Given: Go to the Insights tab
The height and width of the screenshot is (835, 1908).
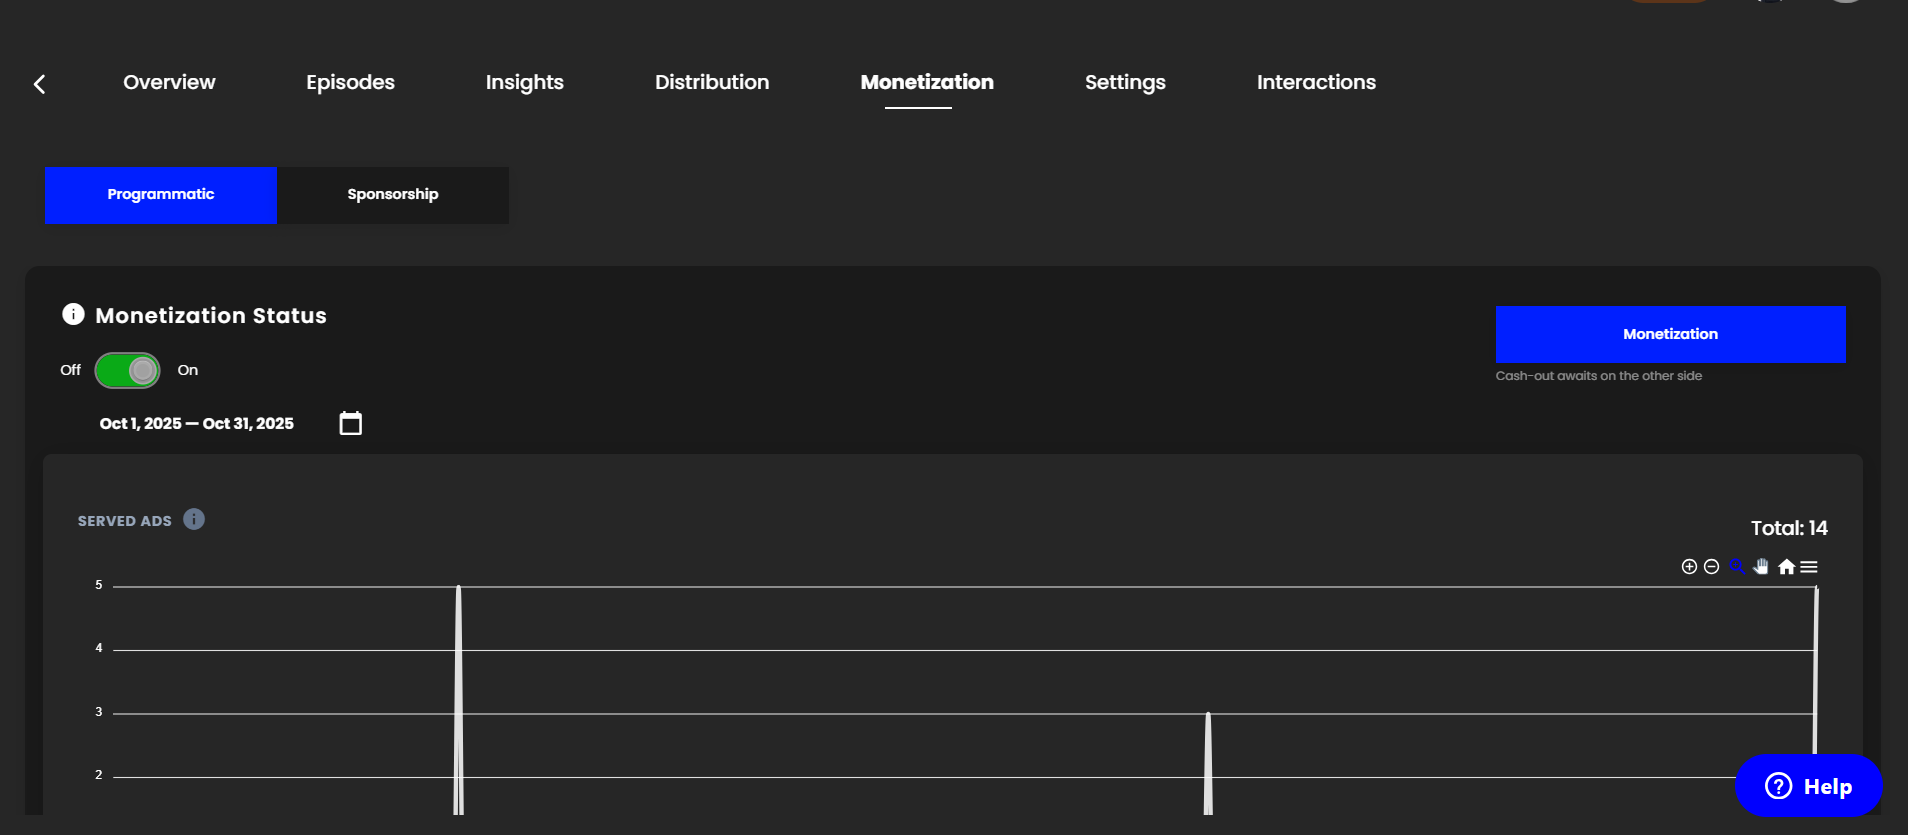Looking at the screenshot, I should click(x=525, y=82).
